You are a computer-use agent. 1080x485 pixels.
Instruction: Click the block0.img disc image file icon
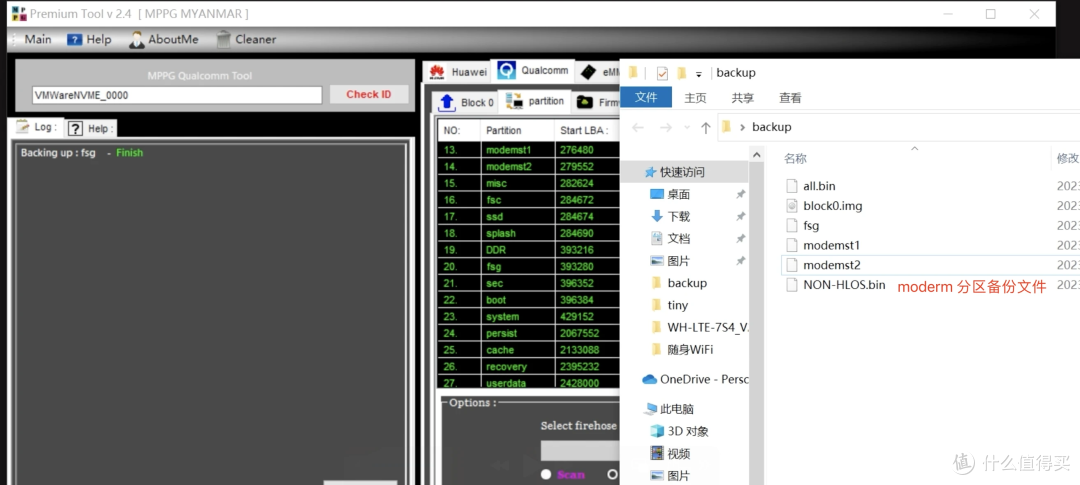(790, 205)
